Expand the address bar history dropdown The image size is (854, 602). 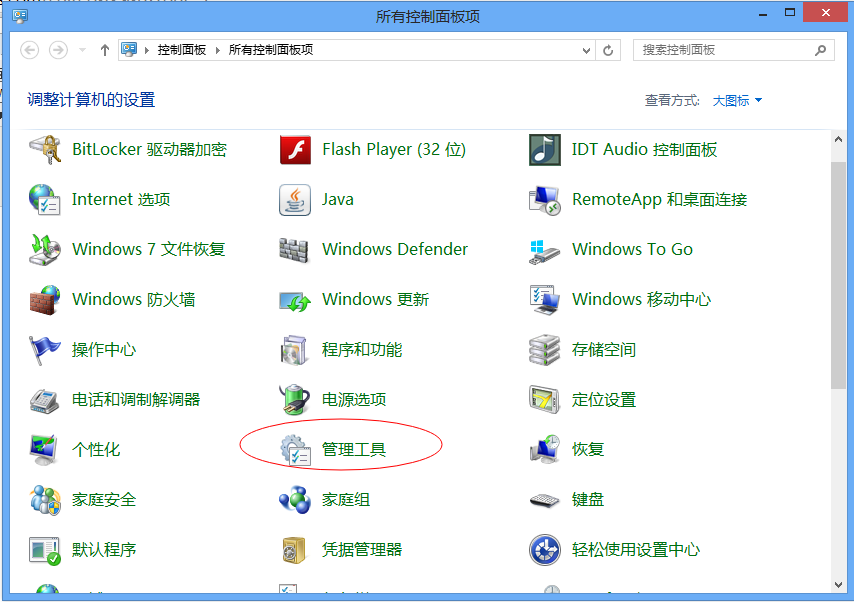(x=586, y=51)
